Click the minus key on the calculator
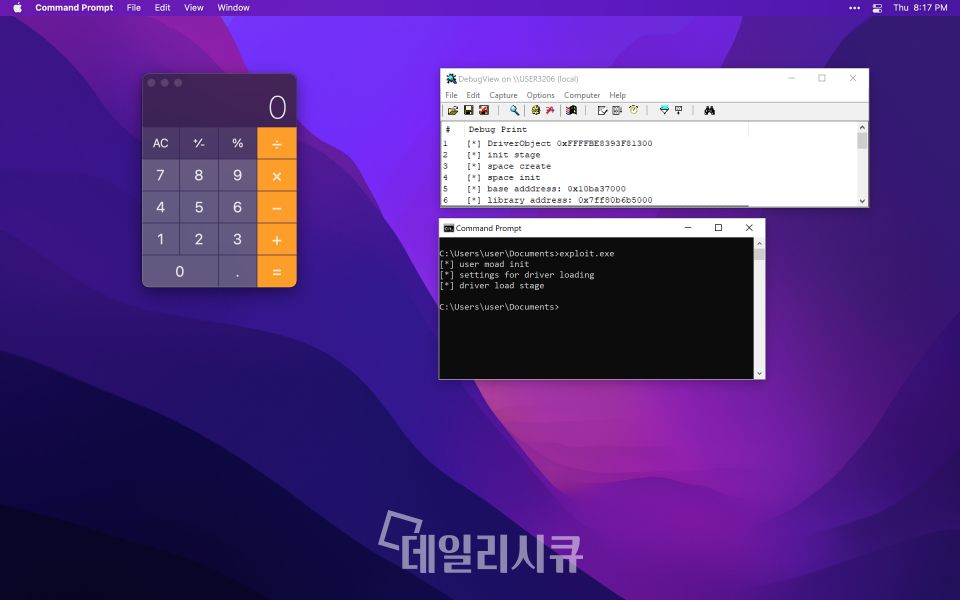The height and width of the screenshot is (600, 960). click(x=277, y=208)
